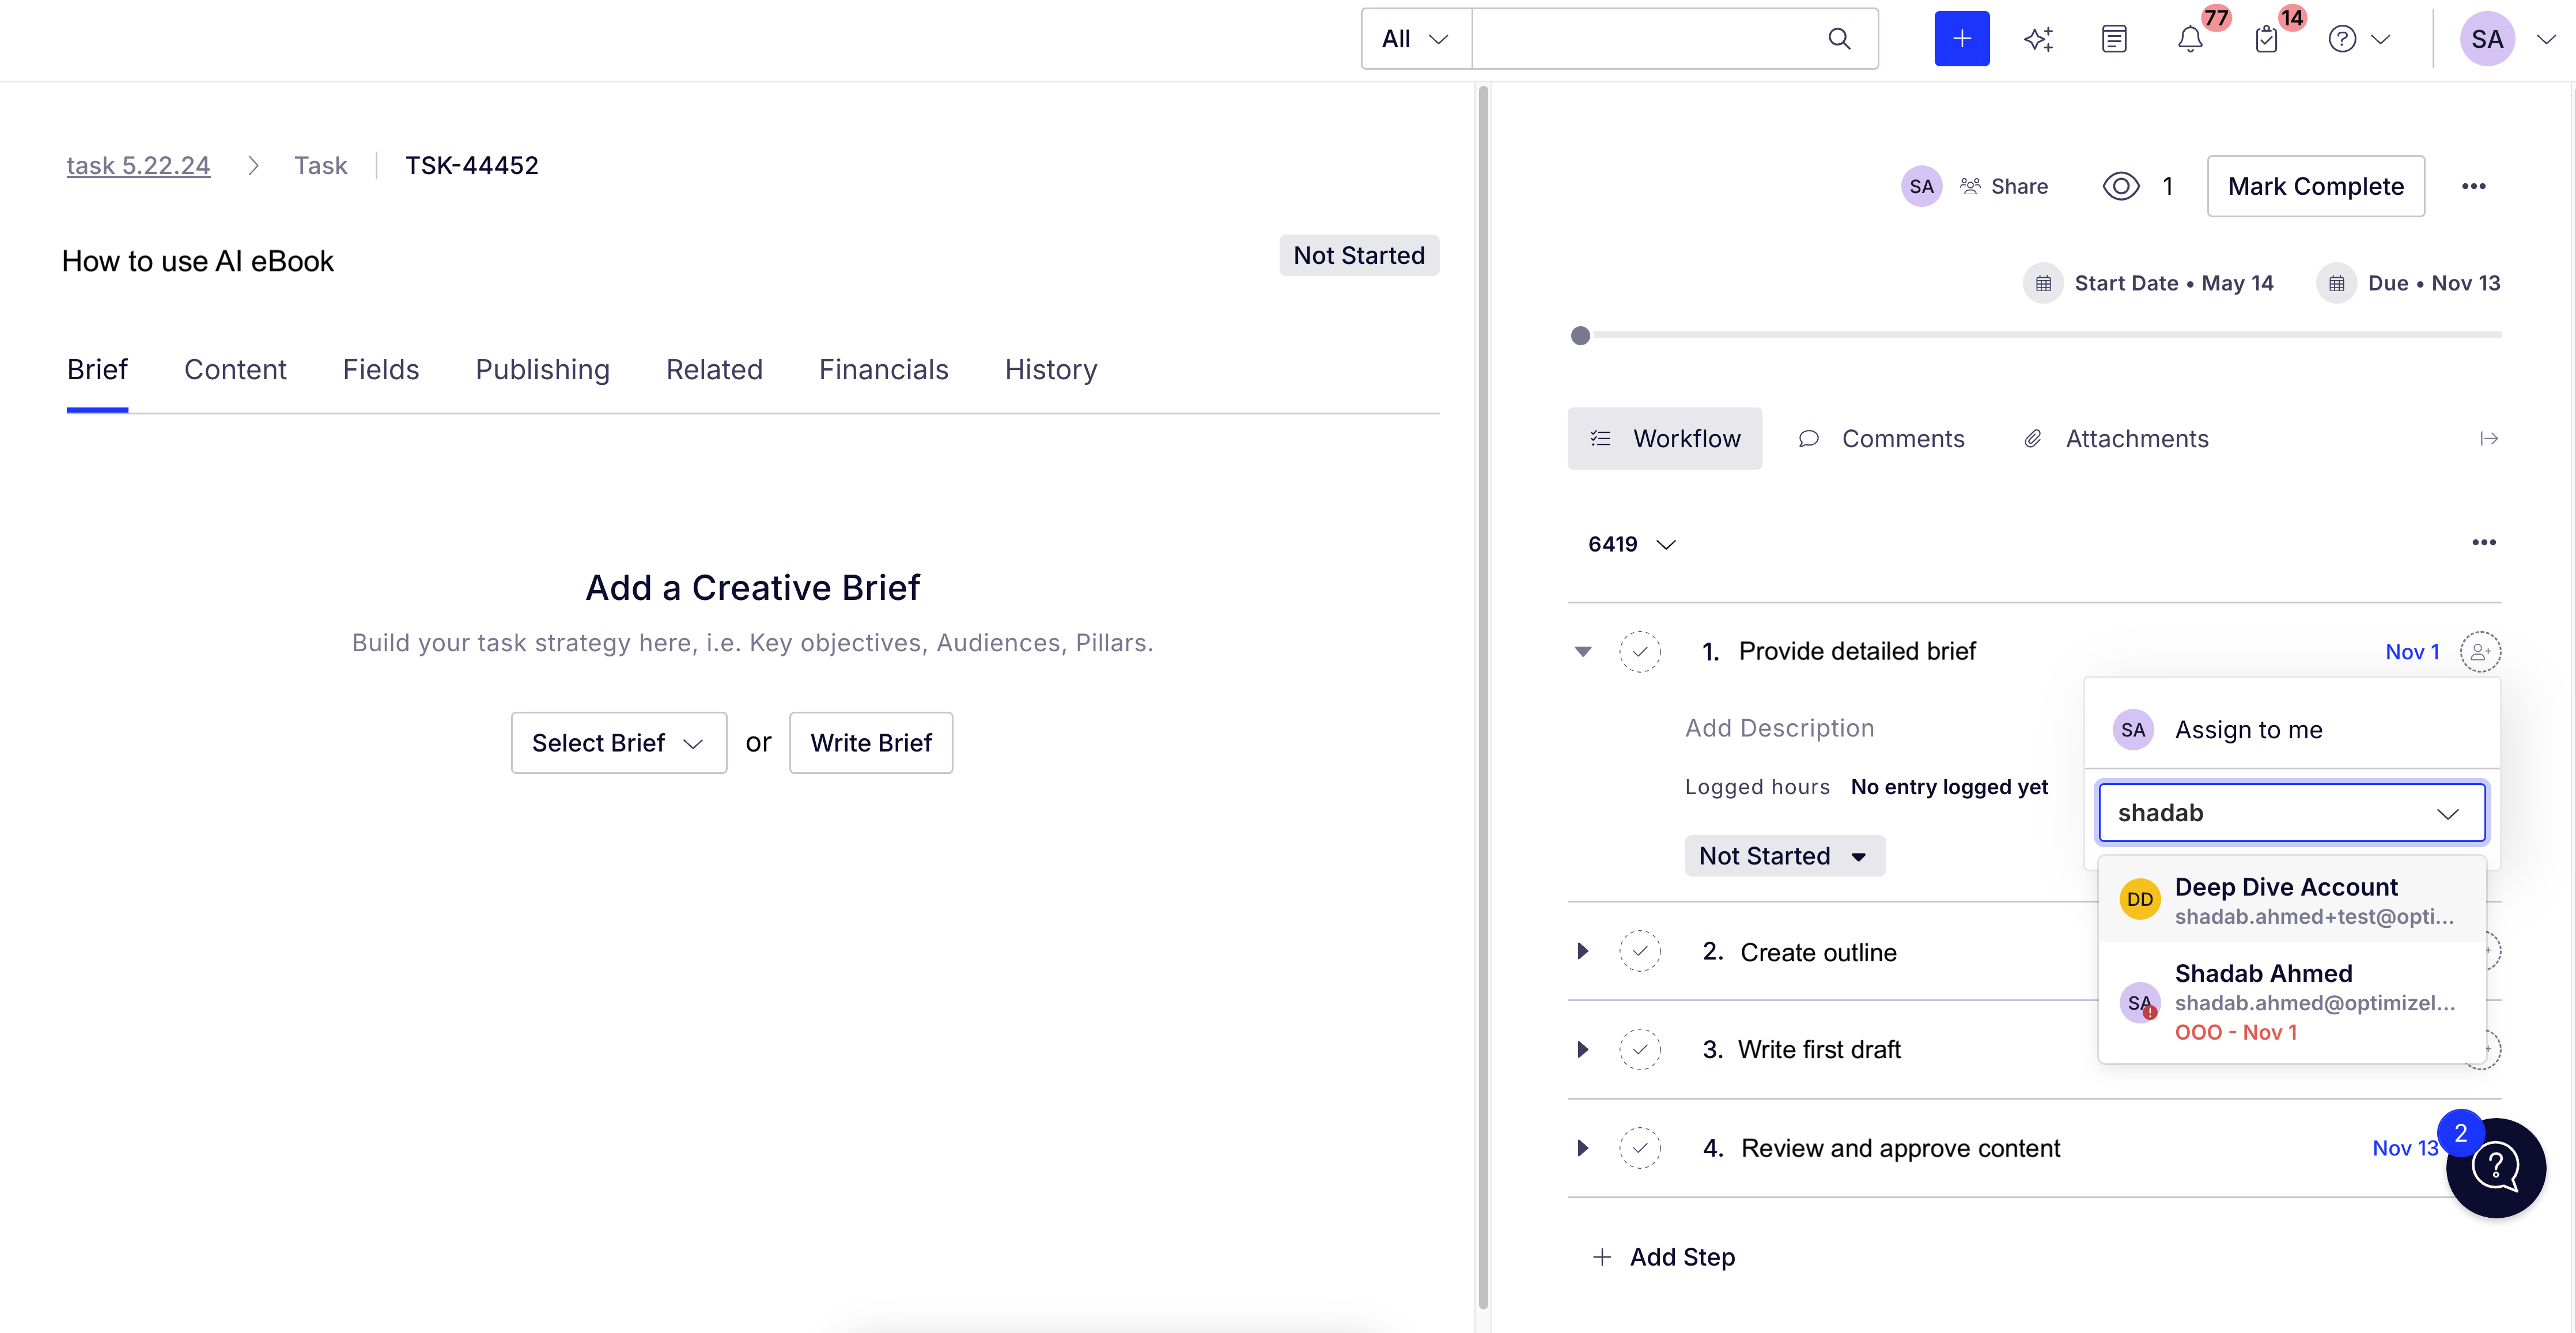Image resolution: width=2576 pixels, height=1333 pixels.
Task: Open the help menu chevron in header
Action: click(x=2381, y=39)
